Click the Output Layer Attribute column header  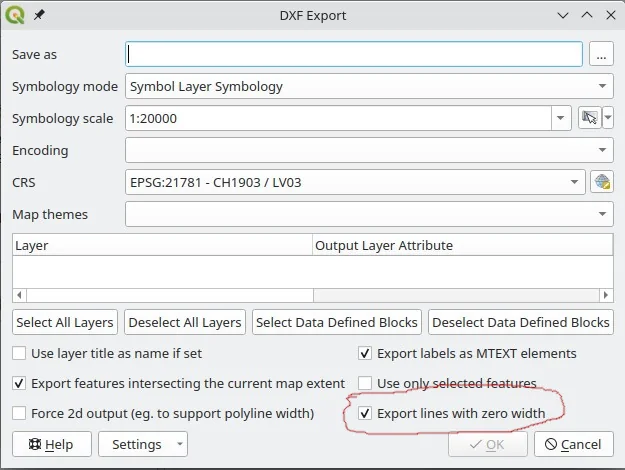462,245
